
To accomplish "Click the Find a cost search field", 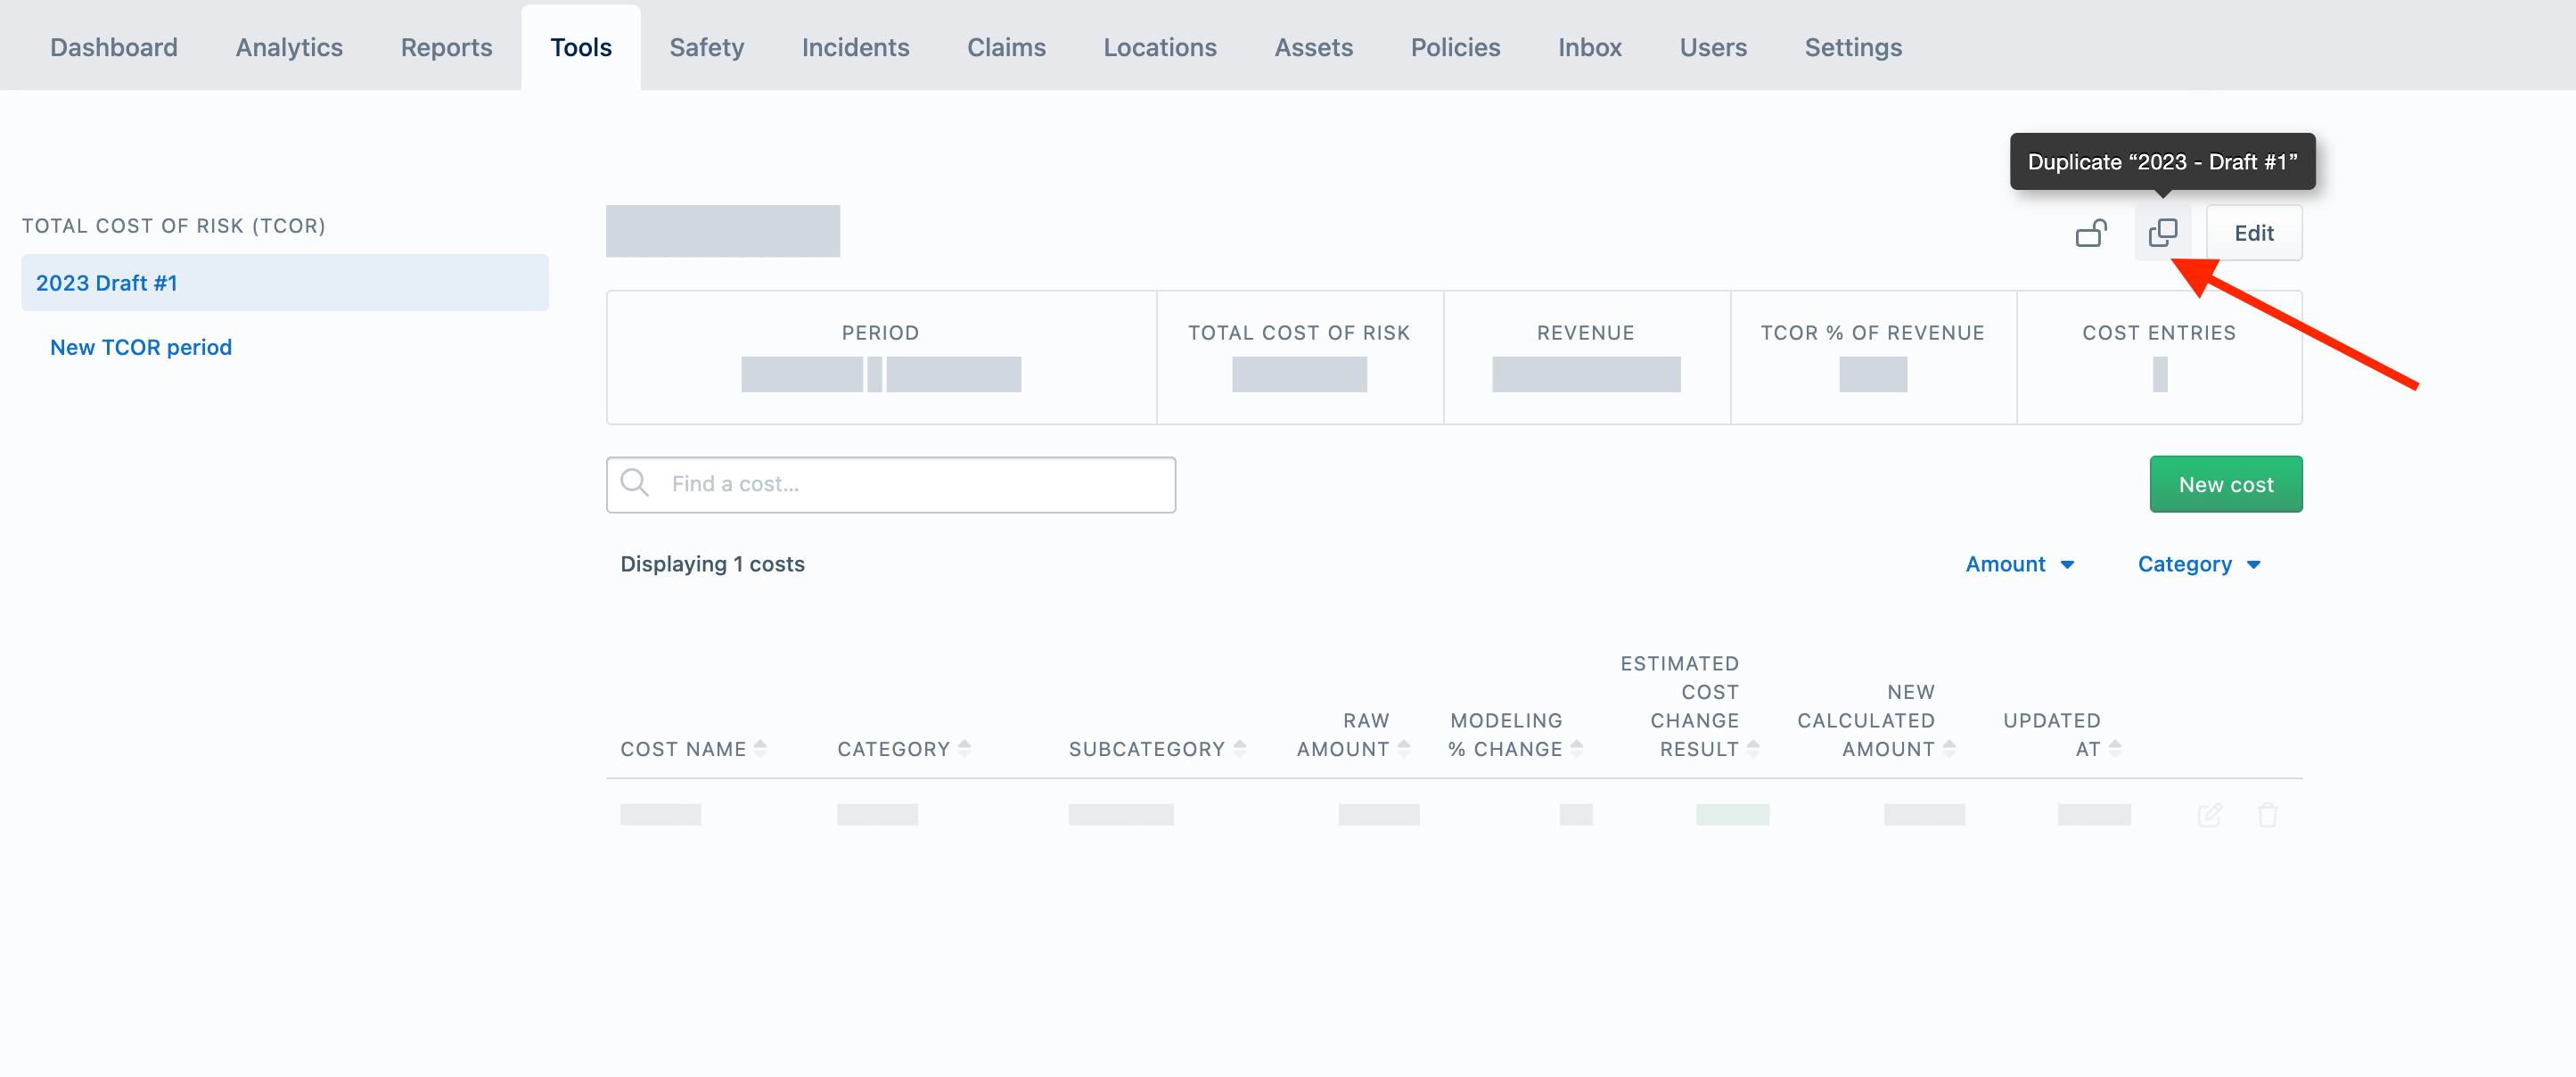I will pyautogui.click(x=891, y=484).
